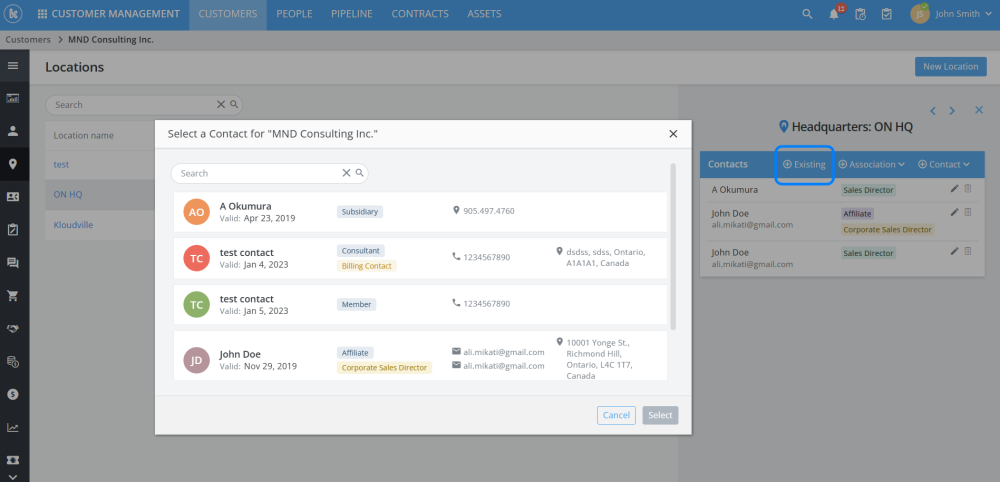Open the shopping cart sidebar icon
Viewport: 1000px width, 482px height.
(14, 296)
